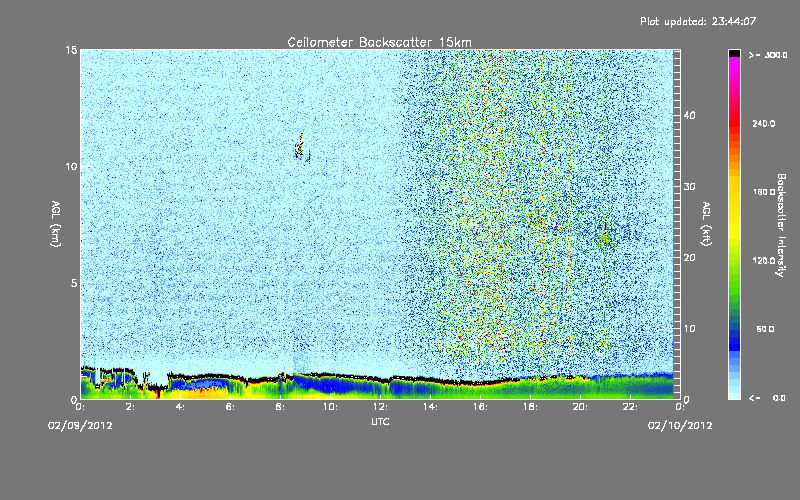Click the 'Backscatter Intensity' colorbar label
This screenshot has height=500, width=800.
[x=781, y=225]
